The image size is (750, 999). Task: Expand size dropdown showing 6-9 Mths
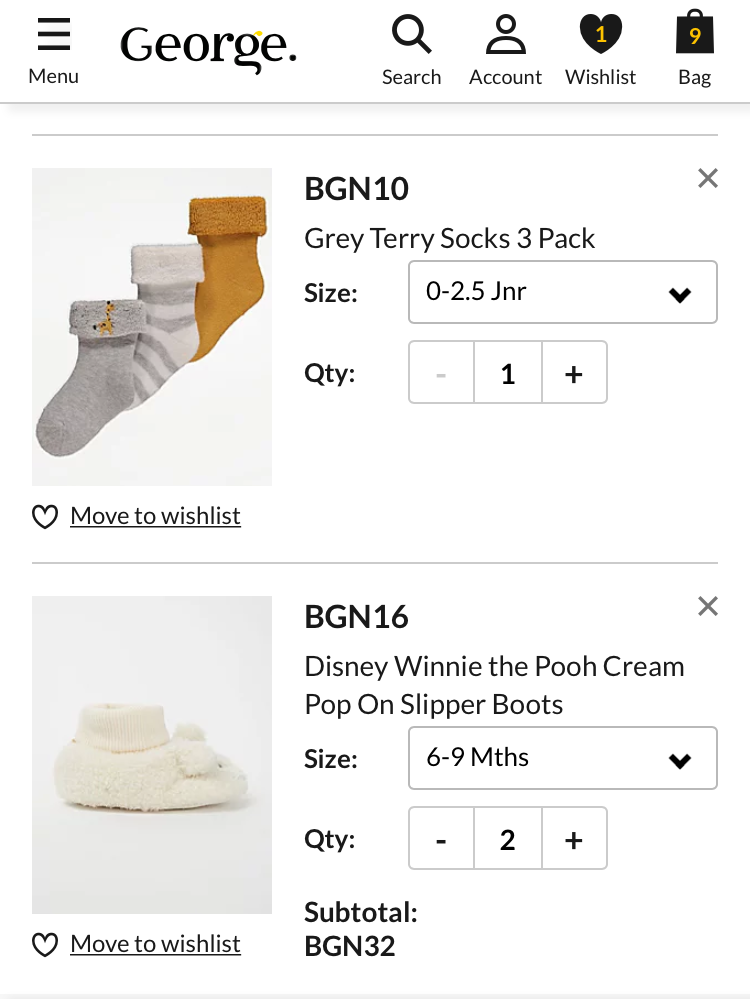pos(562,758)
